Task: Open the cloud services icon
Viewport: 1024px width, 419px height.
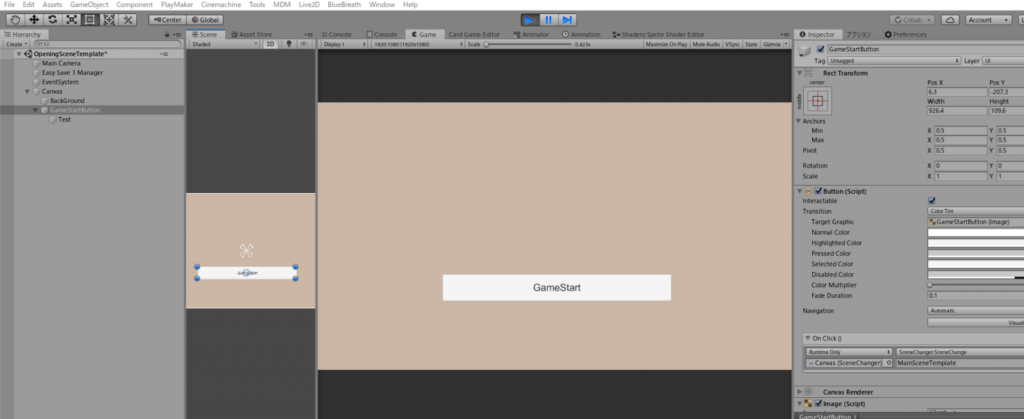Action: 951,19
